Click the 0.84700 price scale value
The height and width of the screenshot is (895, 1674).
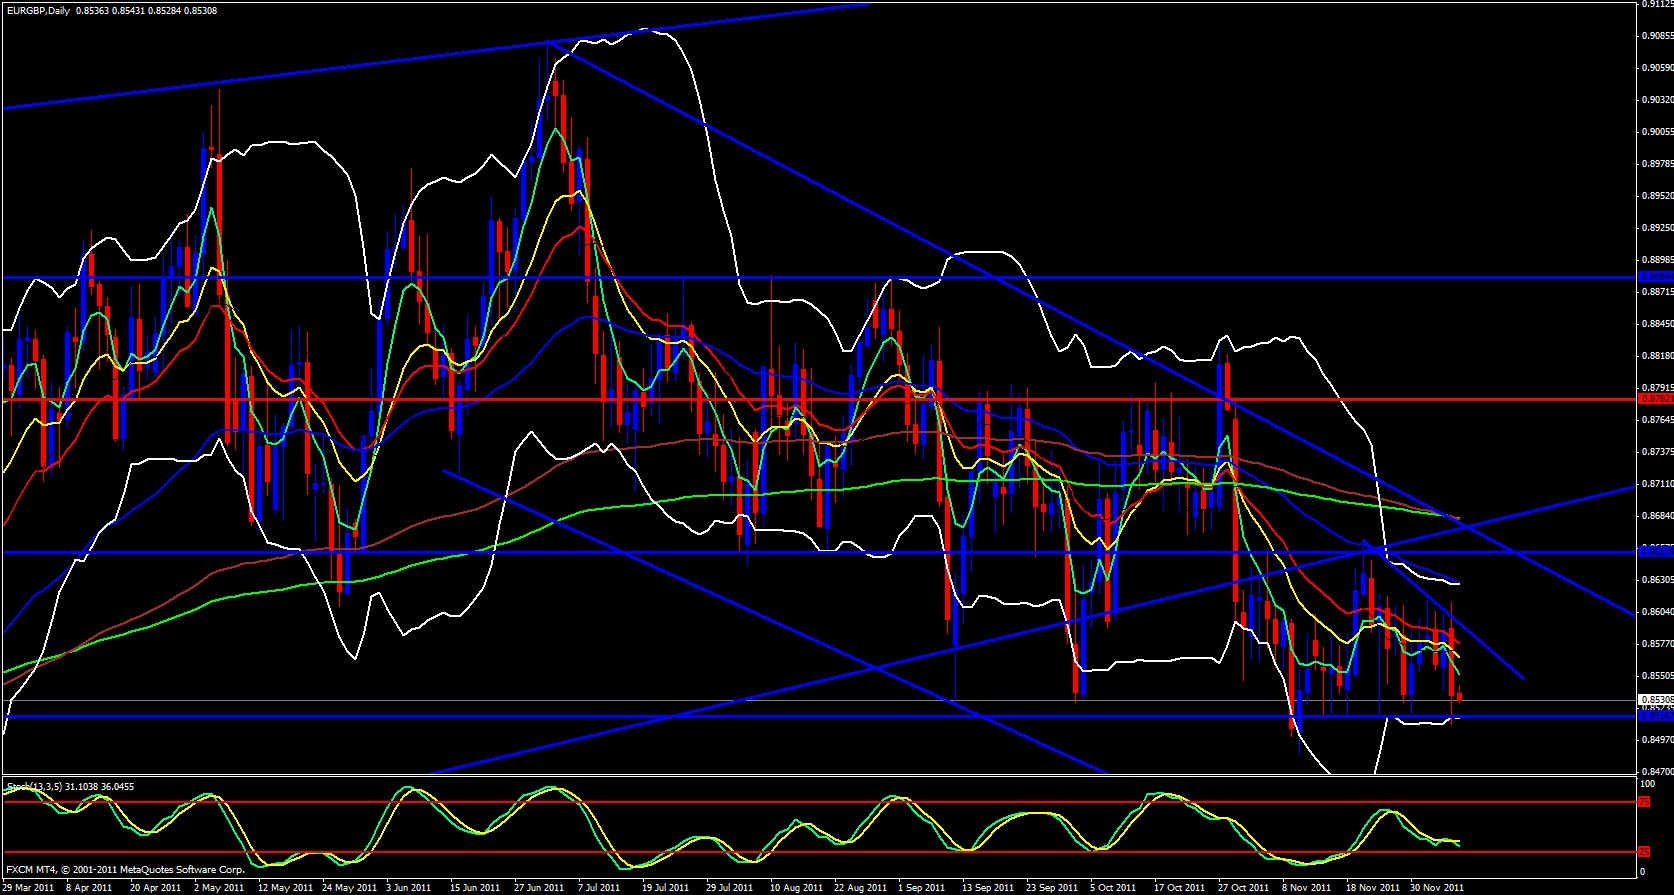pos(1656,772)
